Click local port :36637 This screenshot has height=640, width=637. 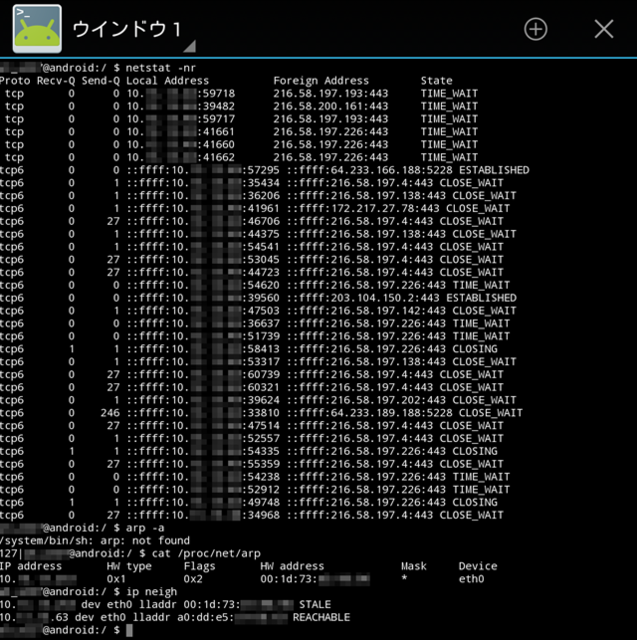(x=261, y=323)
